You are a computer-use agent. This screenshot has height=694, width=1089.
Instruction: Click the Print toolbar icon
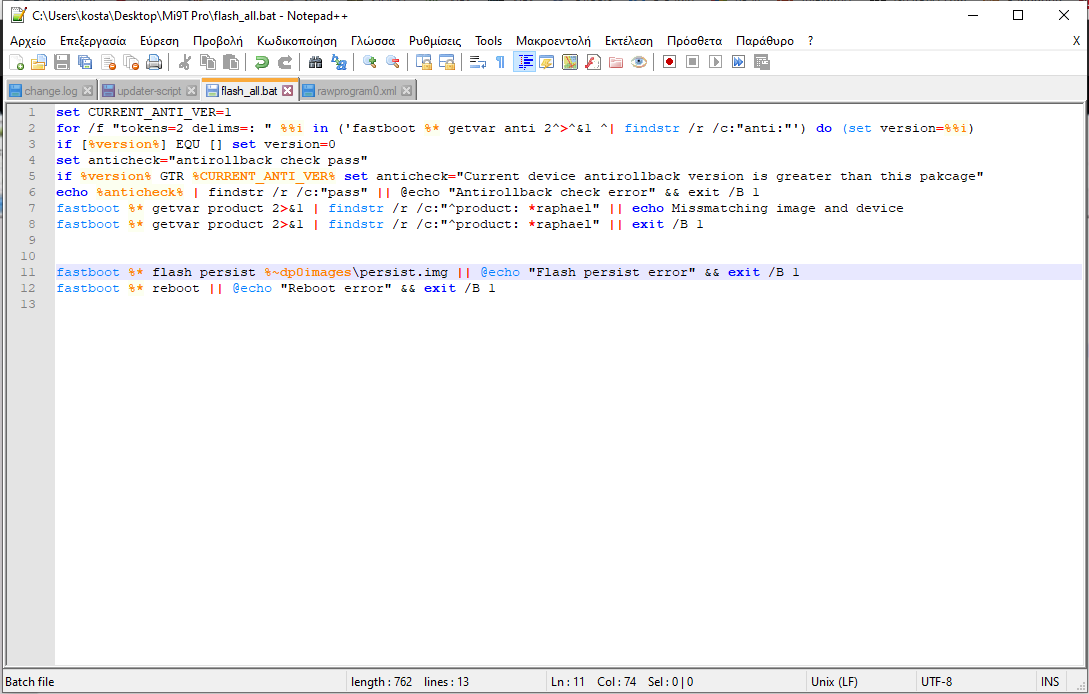pos(154,62)
